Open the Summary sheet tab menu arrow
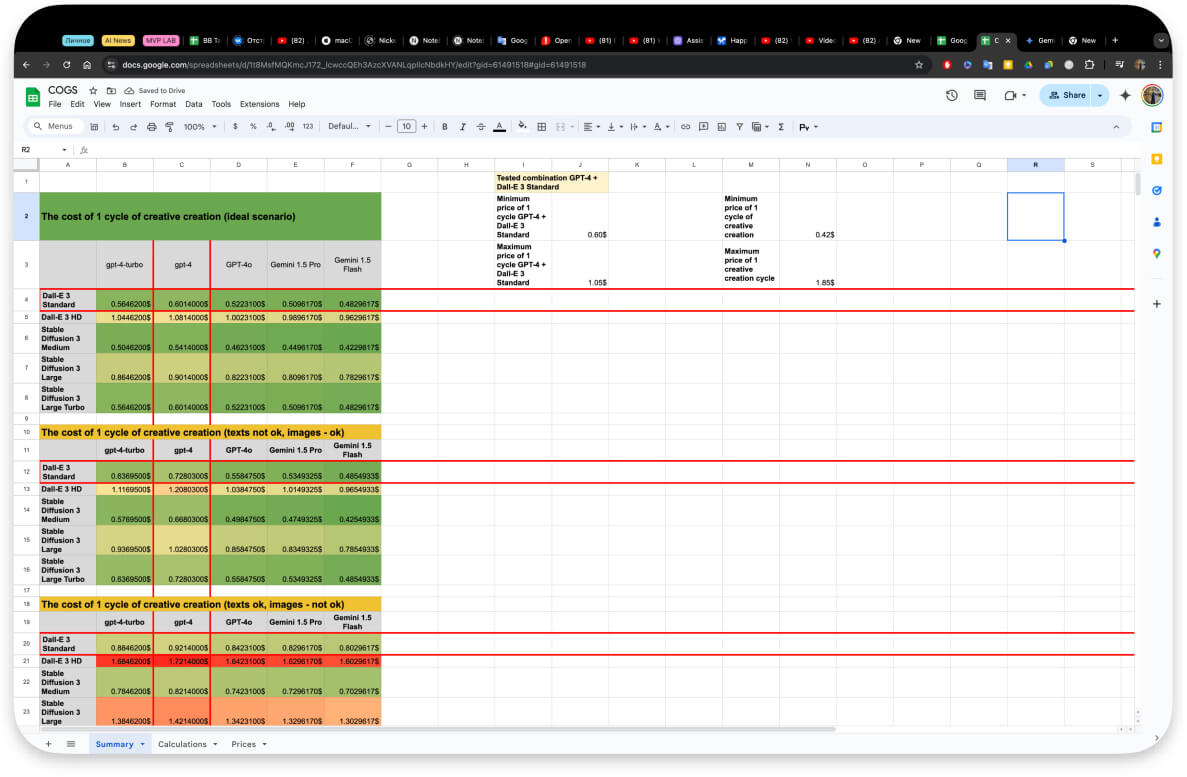The image size is (1187, 777). 142,744
